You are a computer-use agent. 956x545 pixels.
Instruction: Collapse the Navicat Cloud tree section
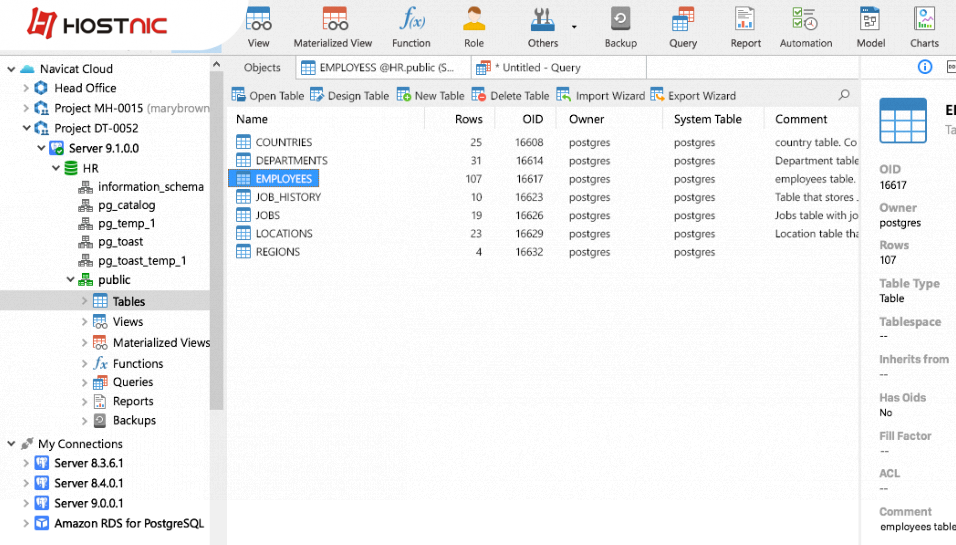pyautogui.click(x=11, y=69)
